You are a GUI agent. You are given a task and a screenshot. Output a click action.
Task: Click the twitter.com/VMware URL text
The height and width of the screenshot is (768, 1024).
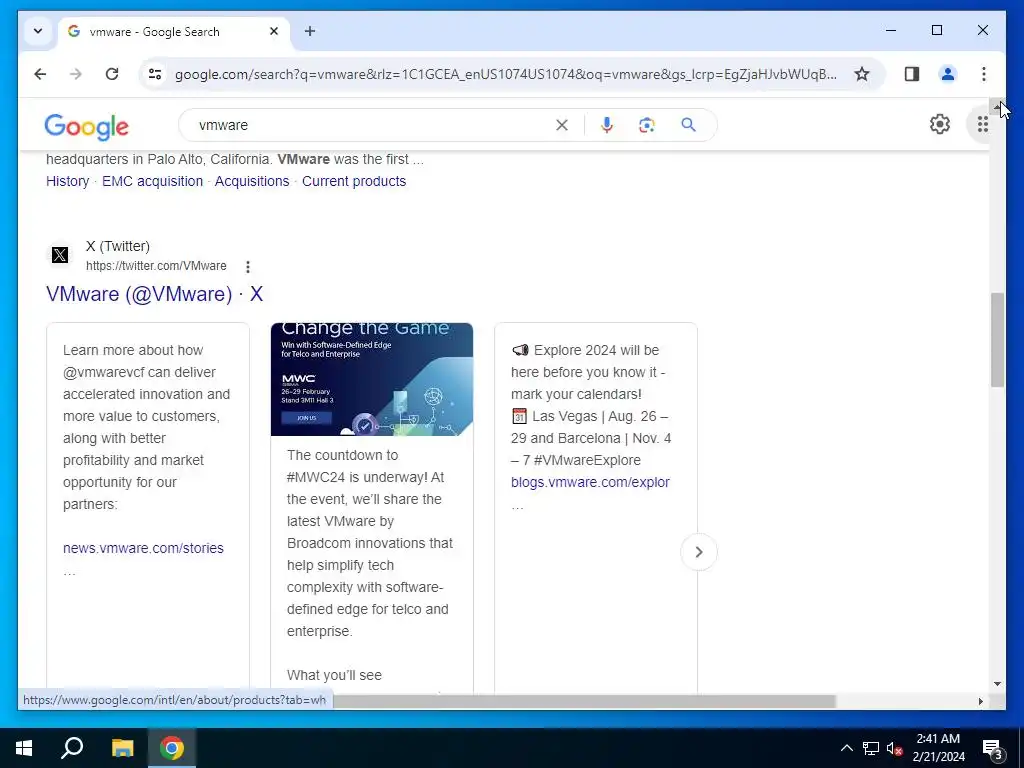(156, 266)
